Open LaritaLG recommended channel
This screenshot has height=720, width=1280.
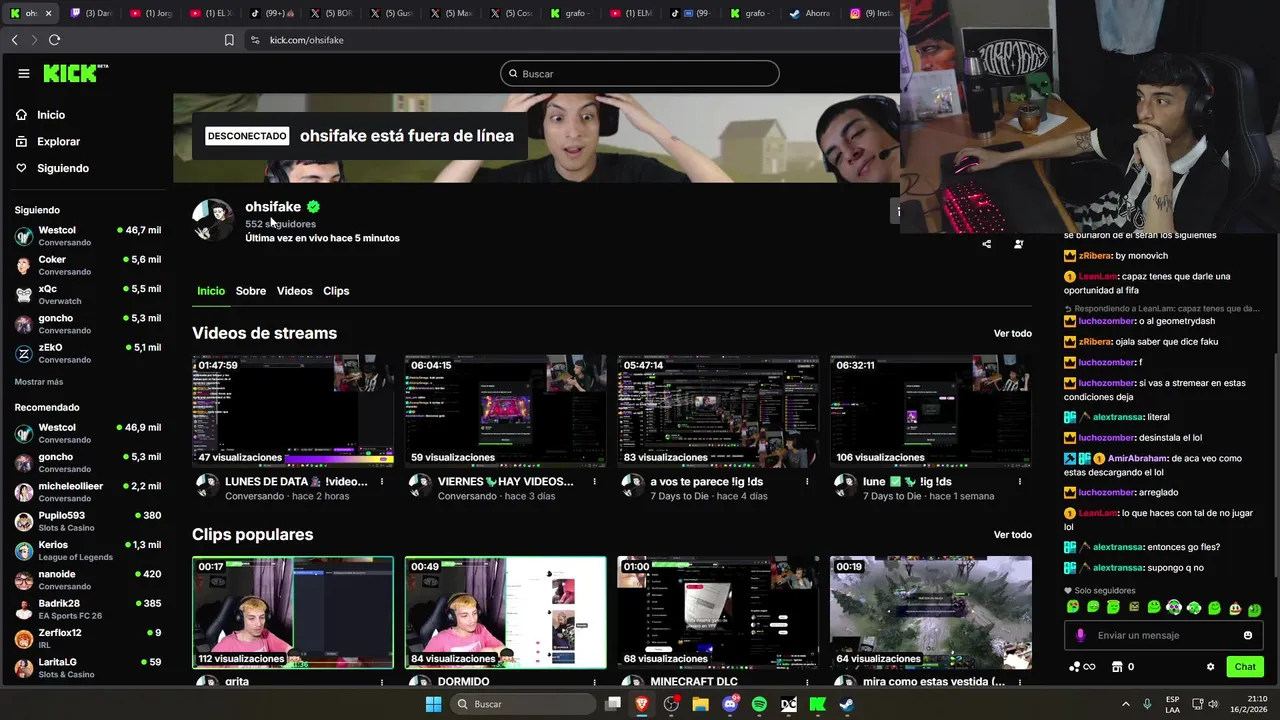tap(87, 667)
